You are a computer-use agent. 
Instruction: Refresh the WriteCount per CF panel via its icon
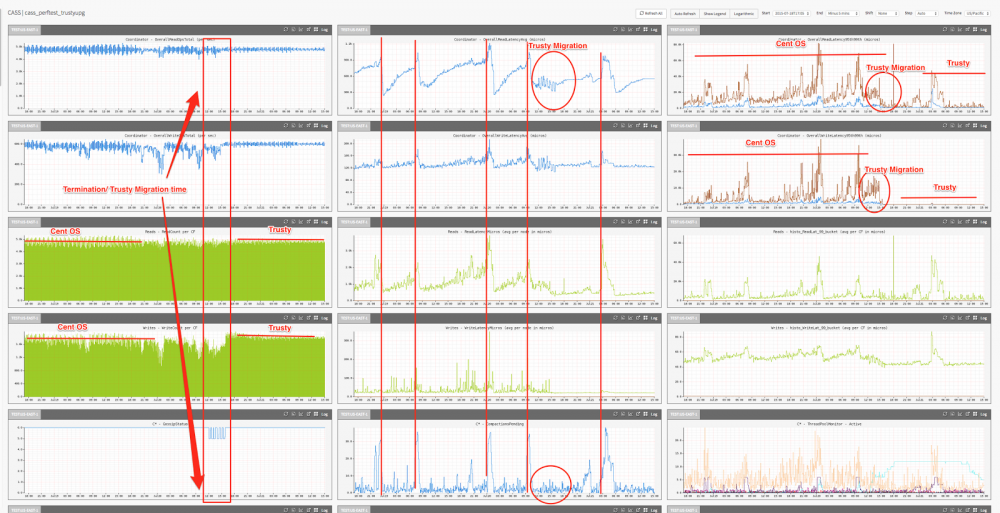pos(284,317)
